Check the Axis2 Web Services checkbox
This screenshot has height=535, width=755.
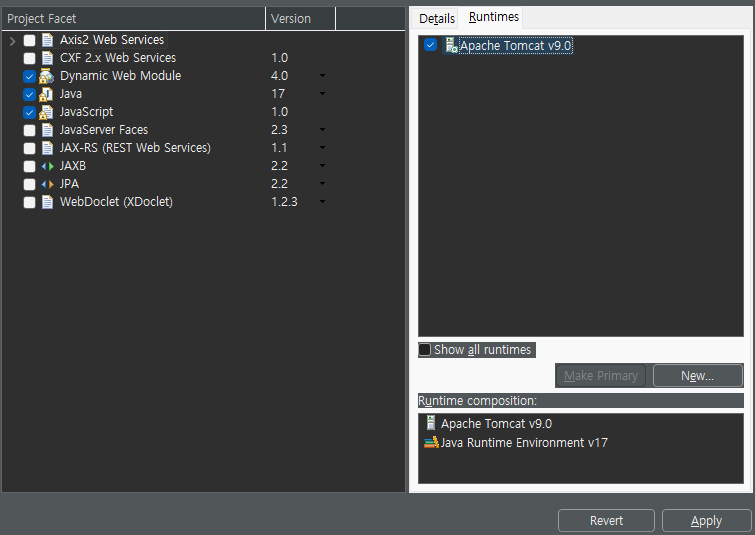(x=29, y=40)
